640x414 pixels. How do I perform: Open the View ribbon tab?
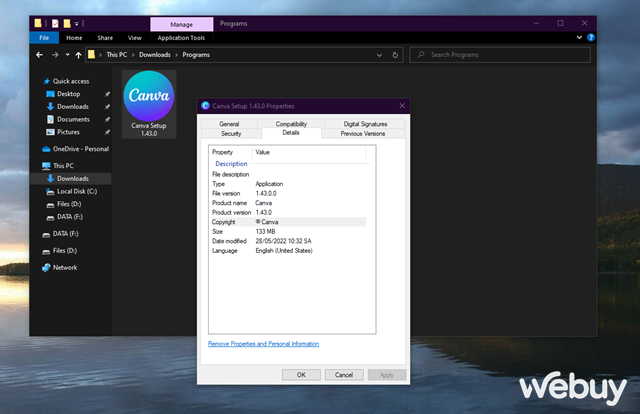pos(135,38)
